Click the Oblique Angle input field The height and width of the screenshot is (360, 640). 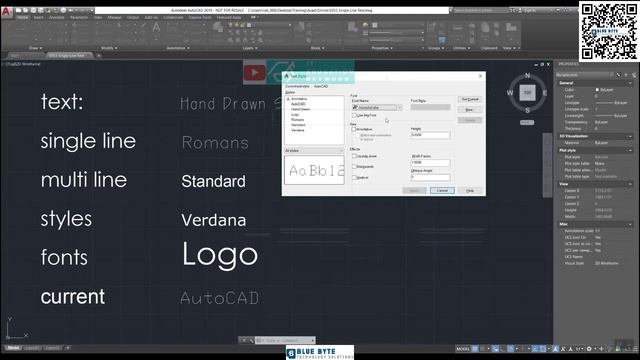pyautogui.click(x=430, y=177)
